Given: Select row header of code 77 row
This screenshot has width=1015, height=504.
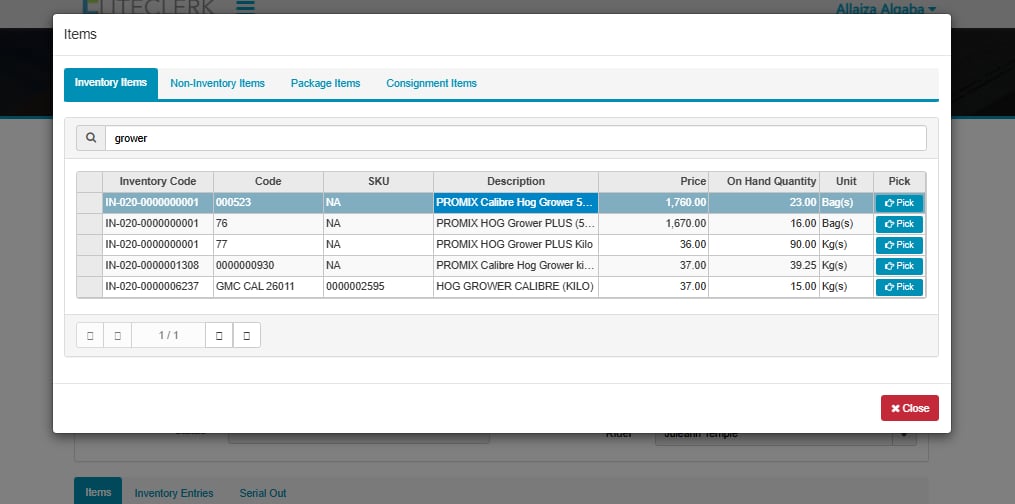Looking at the screenshot, I should tap(89, 245).
